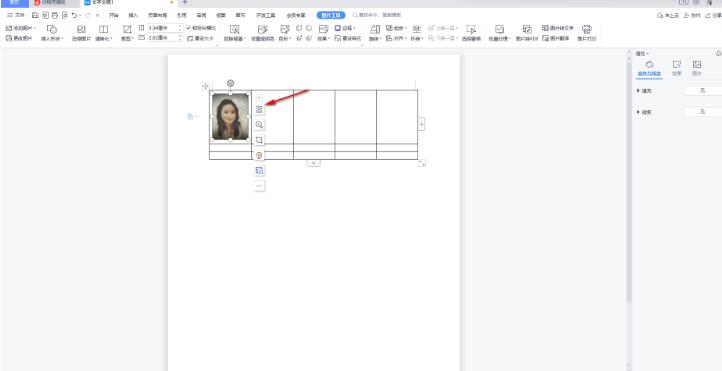Expand the Fill (填充) section in side panel

[x=644, y=91]
